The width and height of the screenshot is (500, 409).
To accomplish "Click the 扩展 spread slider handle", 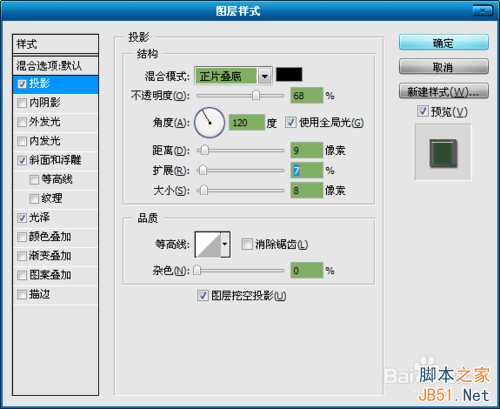I will point(203,170).
